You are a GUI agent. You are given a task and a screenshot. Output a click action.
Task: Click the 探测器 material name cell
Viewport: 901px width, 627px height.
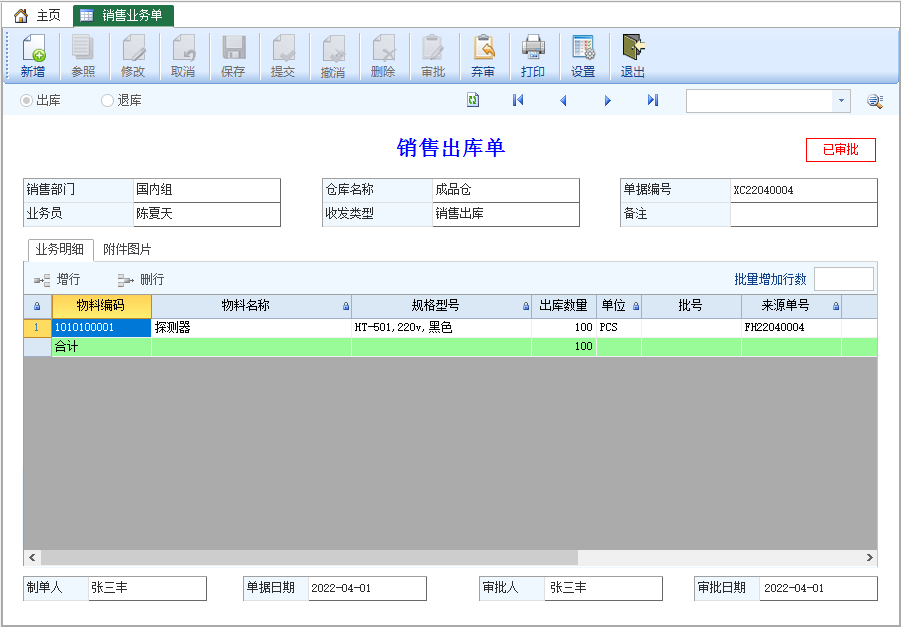[x=251, y=328]
